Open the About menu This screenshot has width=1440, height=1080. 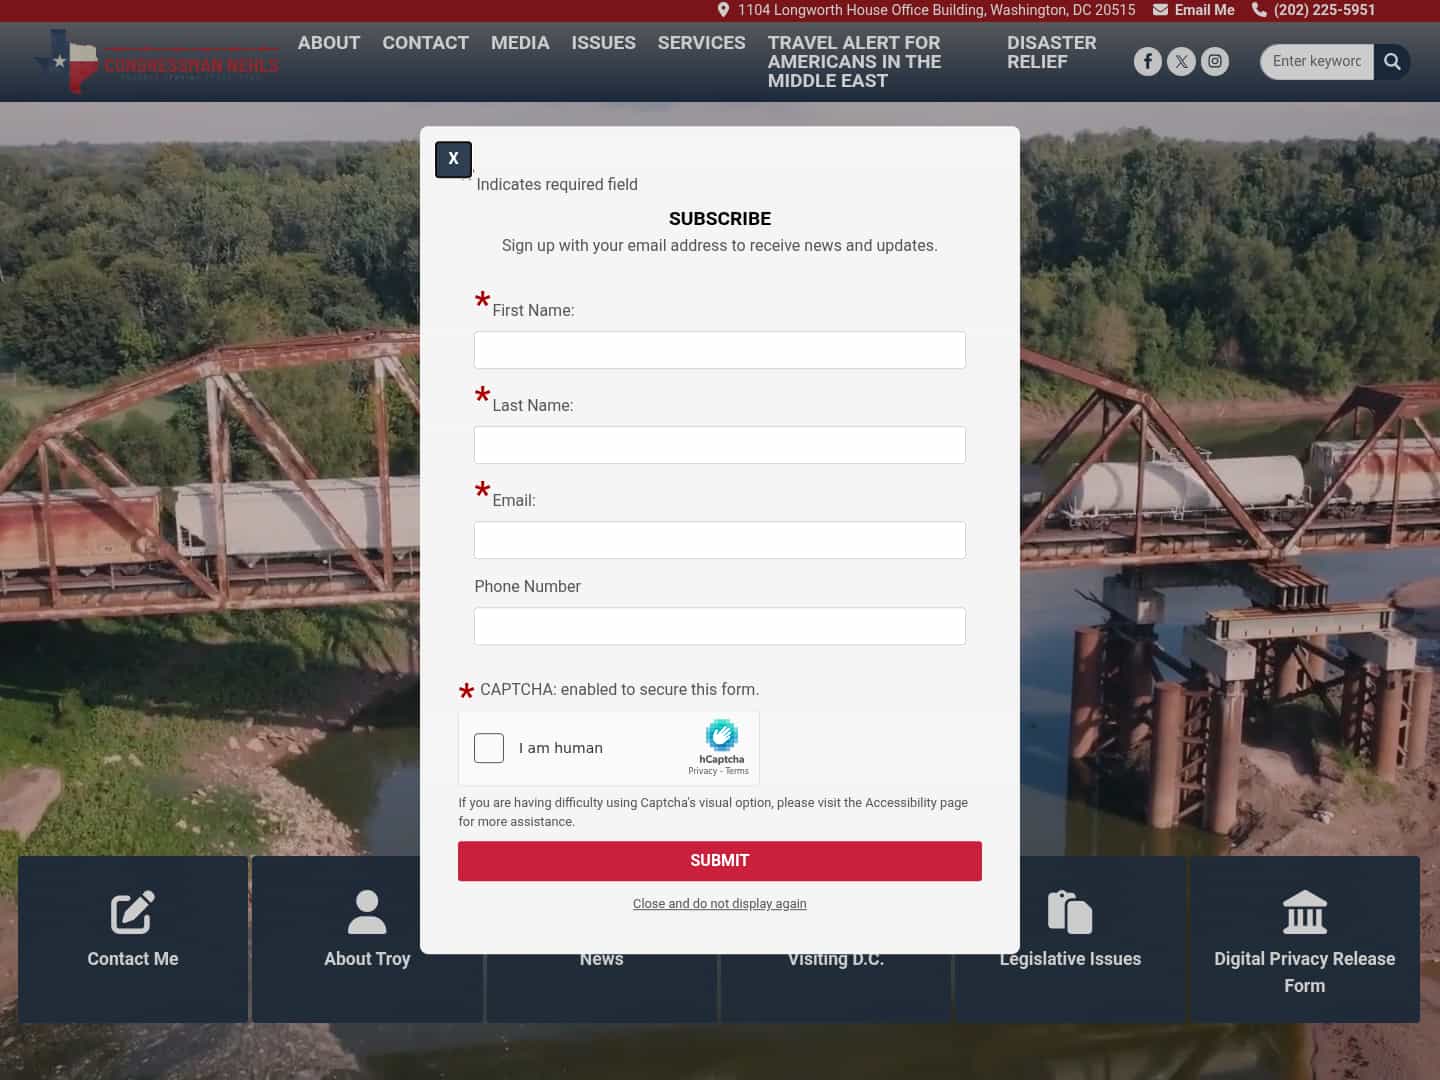click(329, 43)
